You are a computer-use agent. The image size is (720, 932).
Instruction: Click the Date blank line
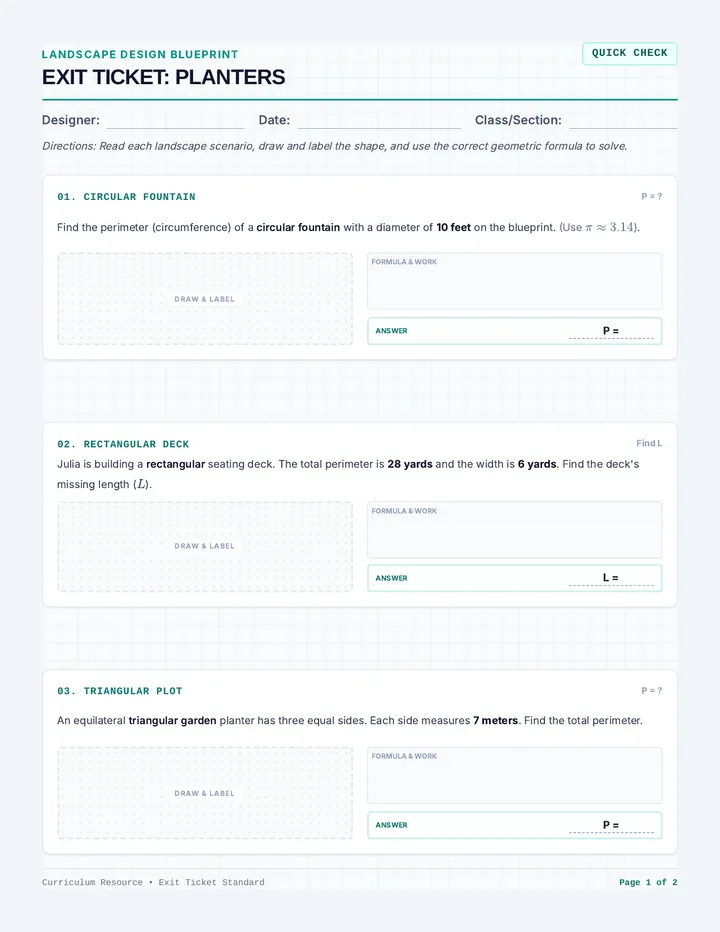click(x=379, y=121)
